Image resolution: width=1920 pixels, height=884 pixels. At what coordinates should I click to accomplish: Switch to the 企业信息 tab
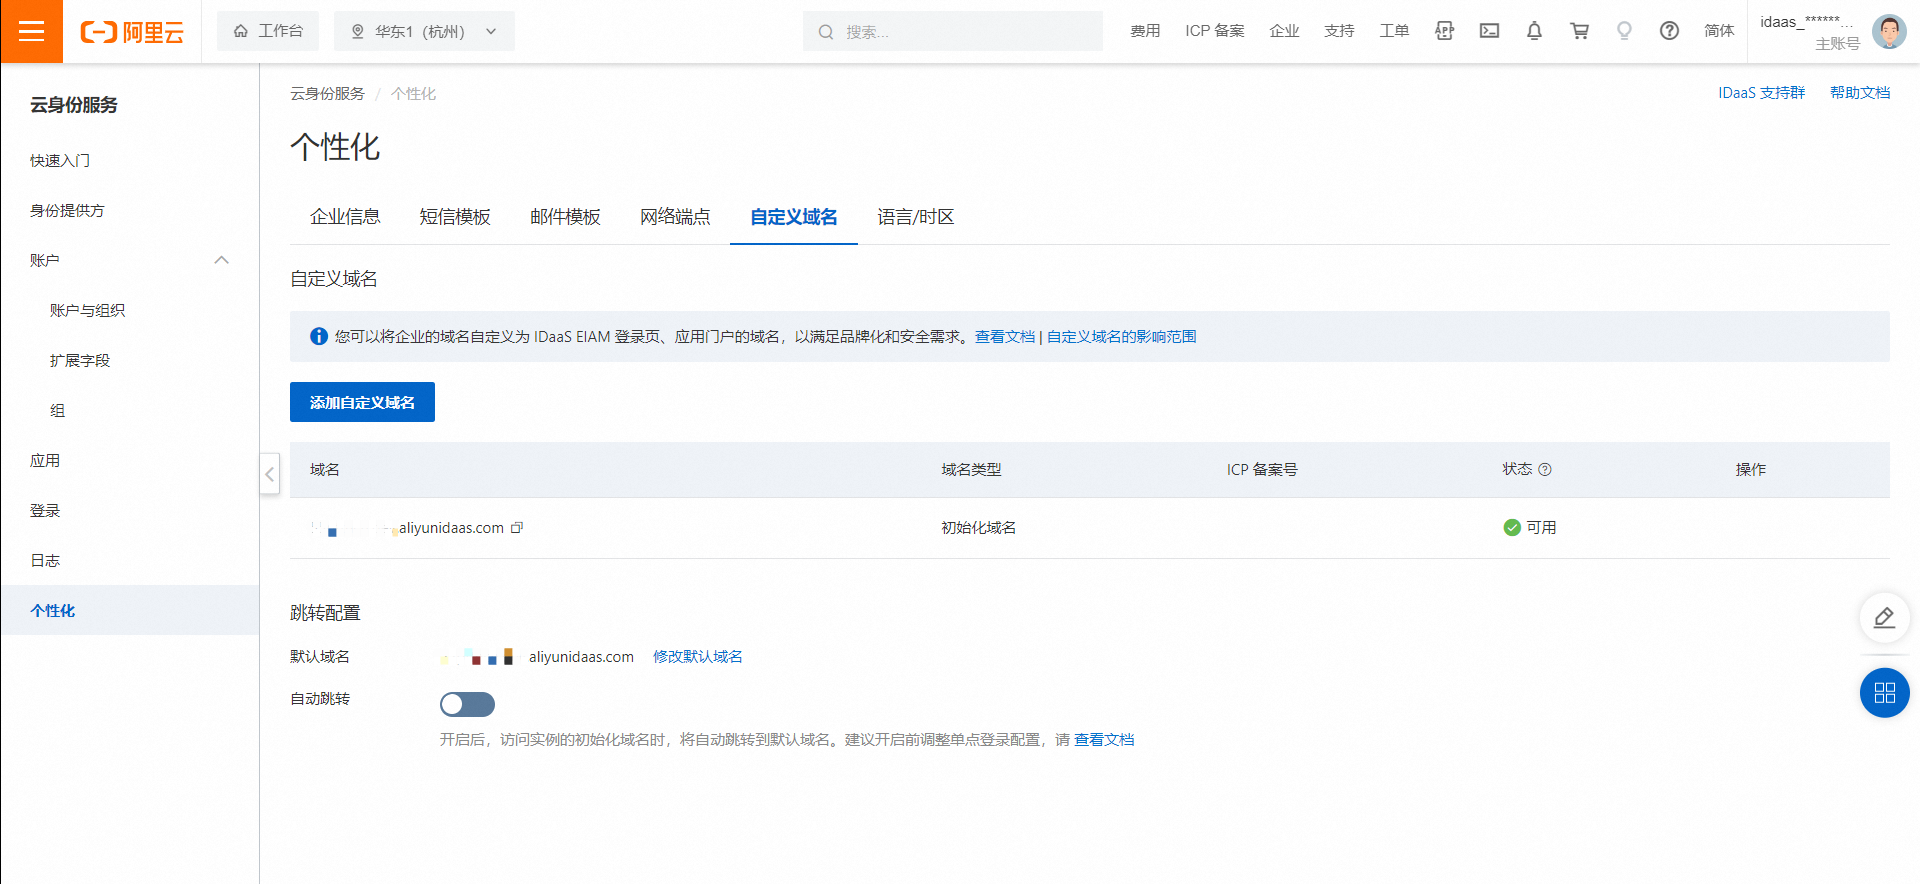coord(345,217)
